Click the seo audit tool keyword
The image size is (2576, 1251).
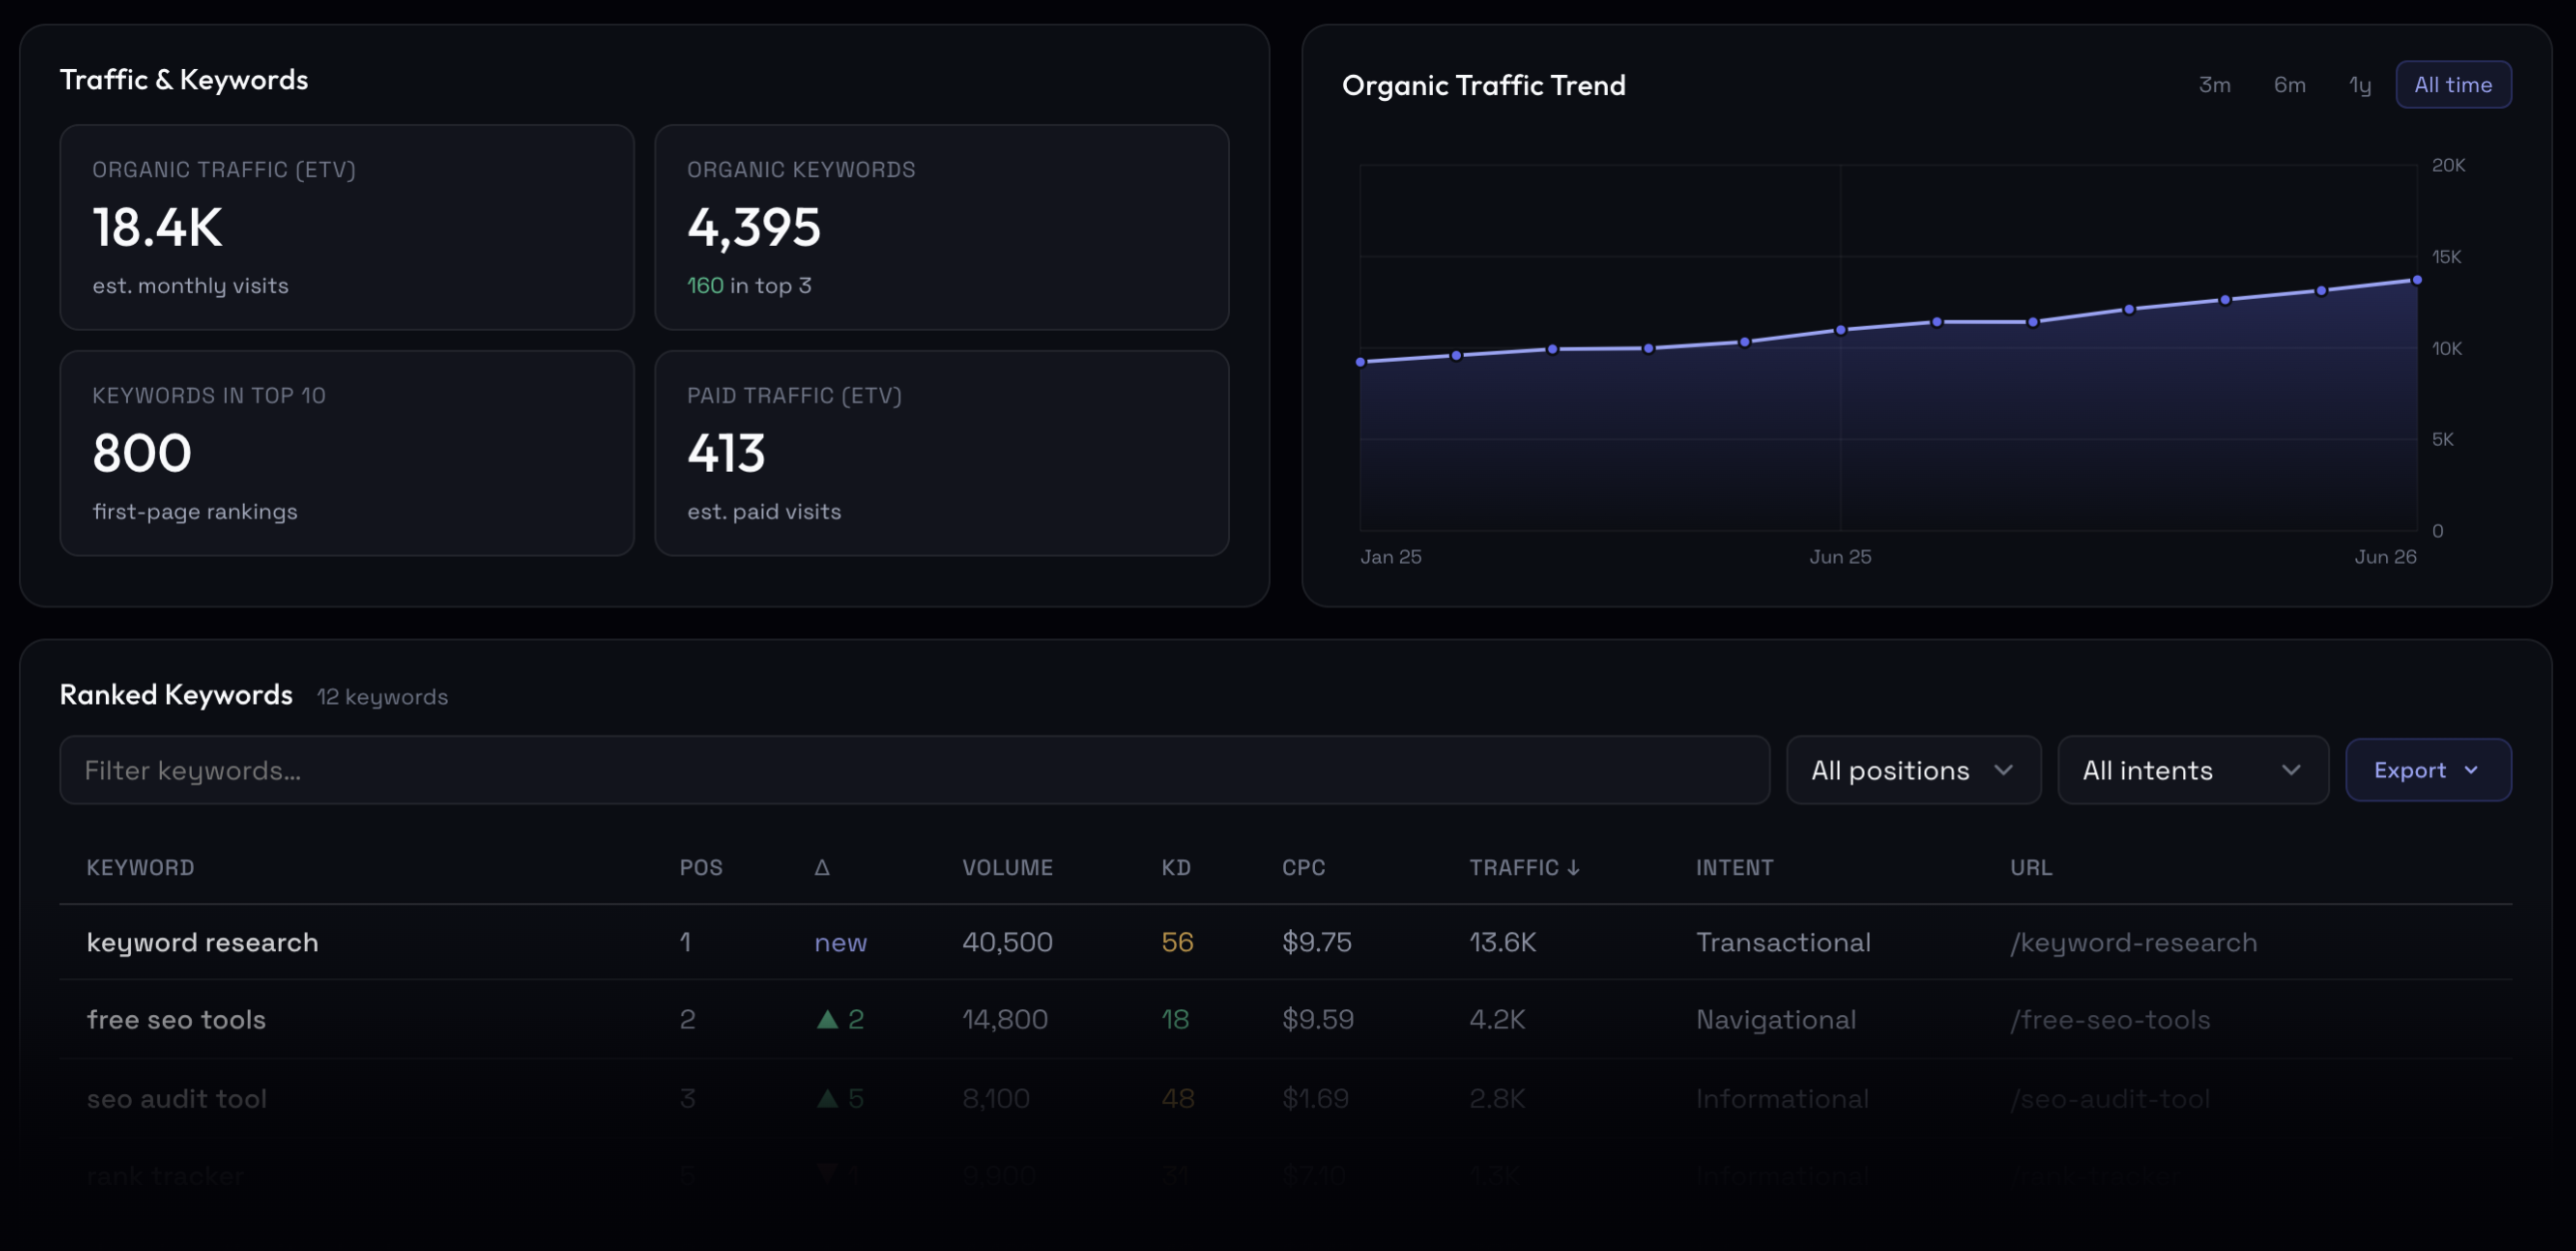tap(176, 1098)
